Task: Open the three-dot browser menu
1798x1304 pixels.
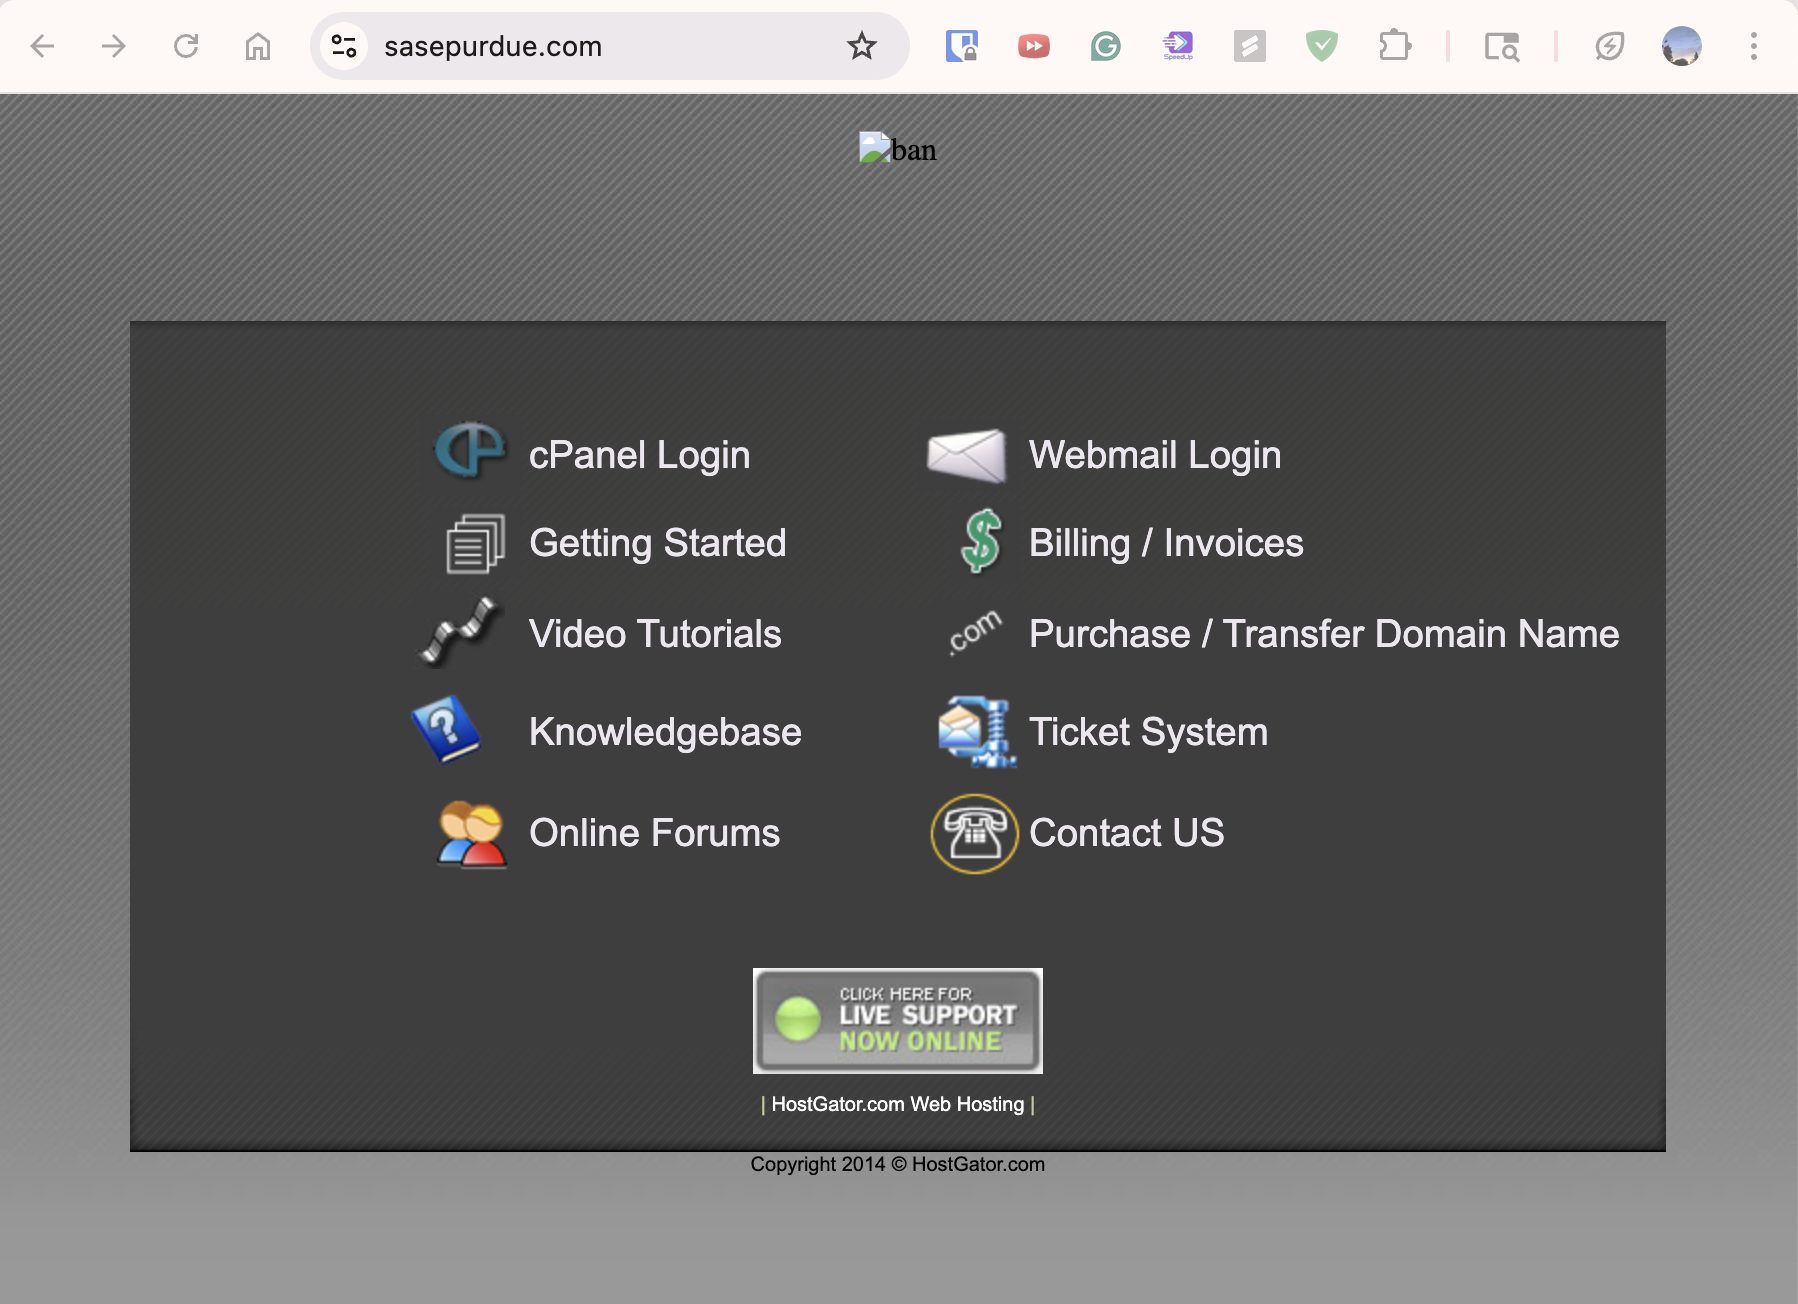Action: [1752, 45]
